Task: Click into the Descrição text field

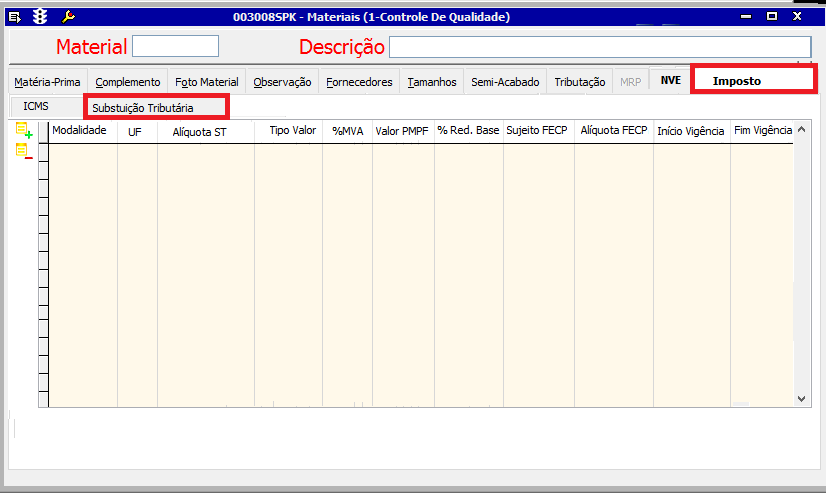Action: 600,47
